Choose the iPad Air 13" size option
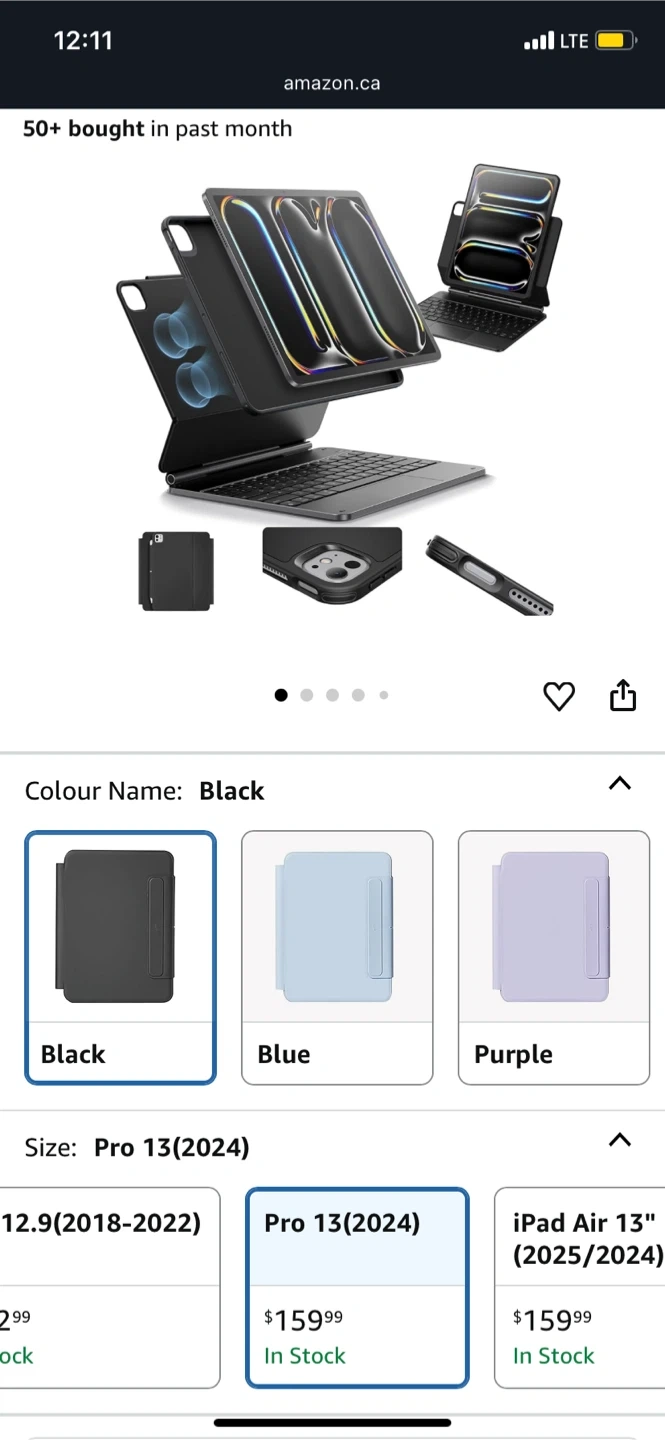665x1440 pixels. 580,1288
